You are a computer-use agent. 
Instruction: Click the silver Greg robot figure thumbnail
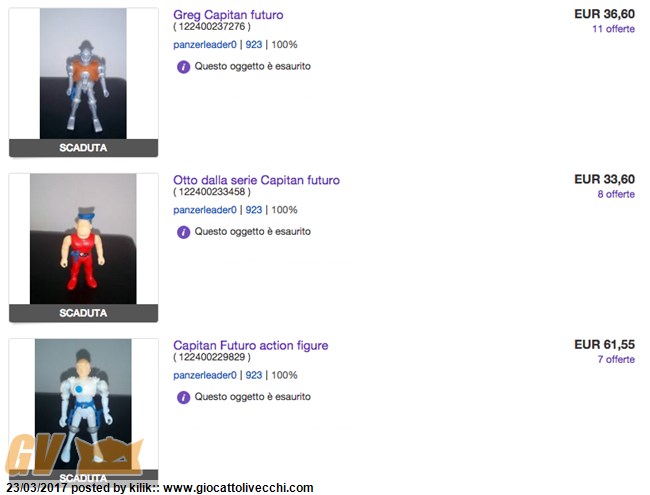pos(83,73)
